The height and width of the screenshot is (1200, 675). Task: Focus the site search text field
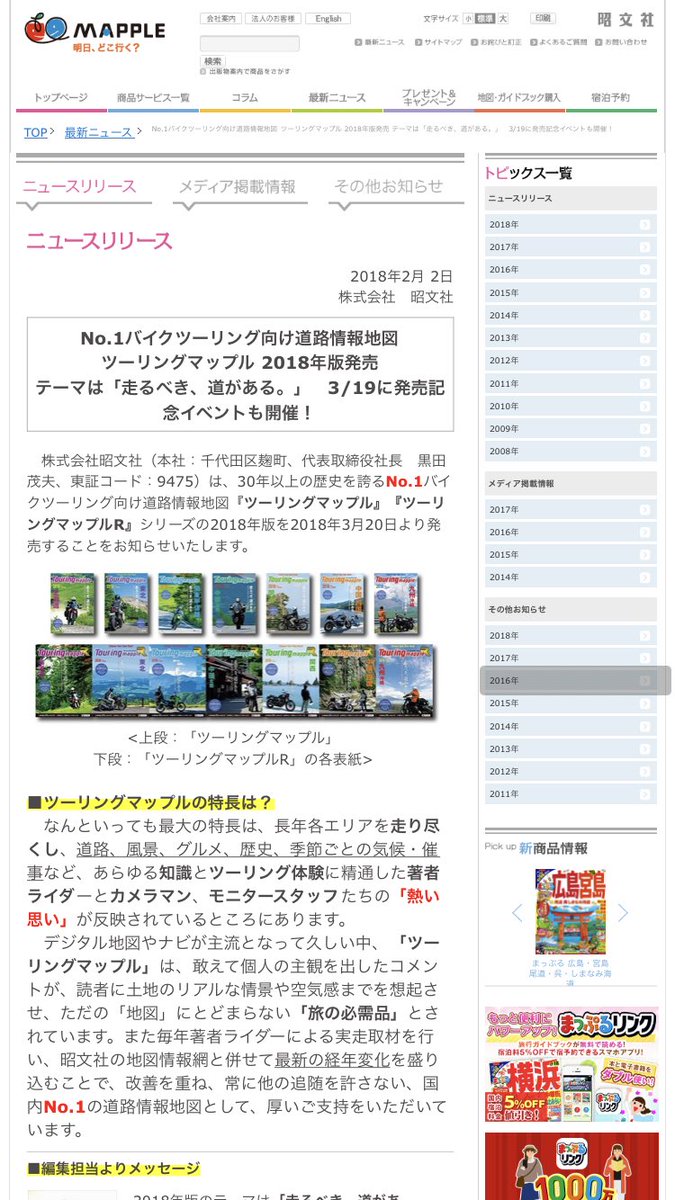[x=249, y=43]
